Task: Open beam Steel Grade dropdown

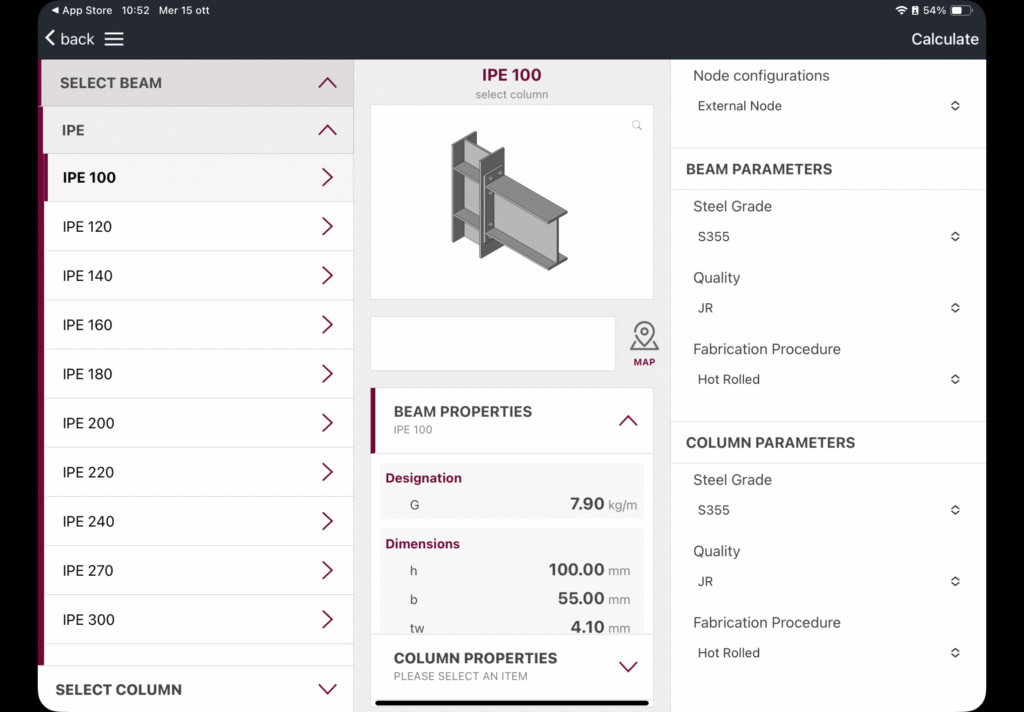Action: (x=828, y=237)
